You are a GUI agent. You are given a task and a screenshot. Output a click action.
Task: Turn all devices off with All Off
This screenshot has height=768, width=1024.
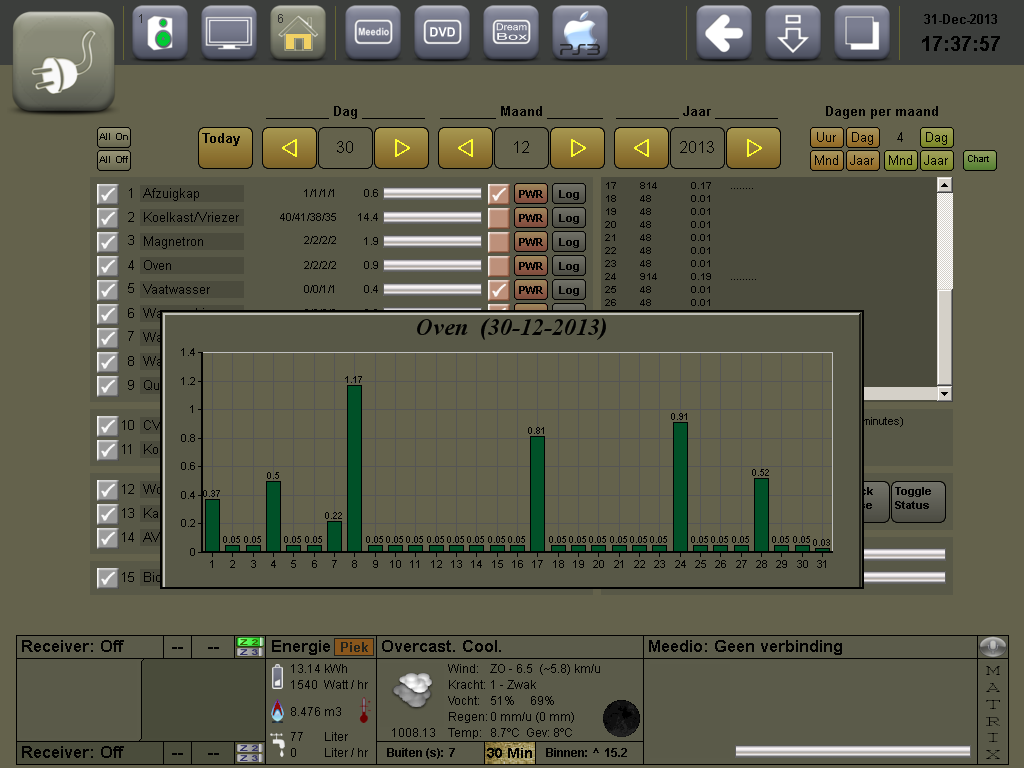click(114, 160)
